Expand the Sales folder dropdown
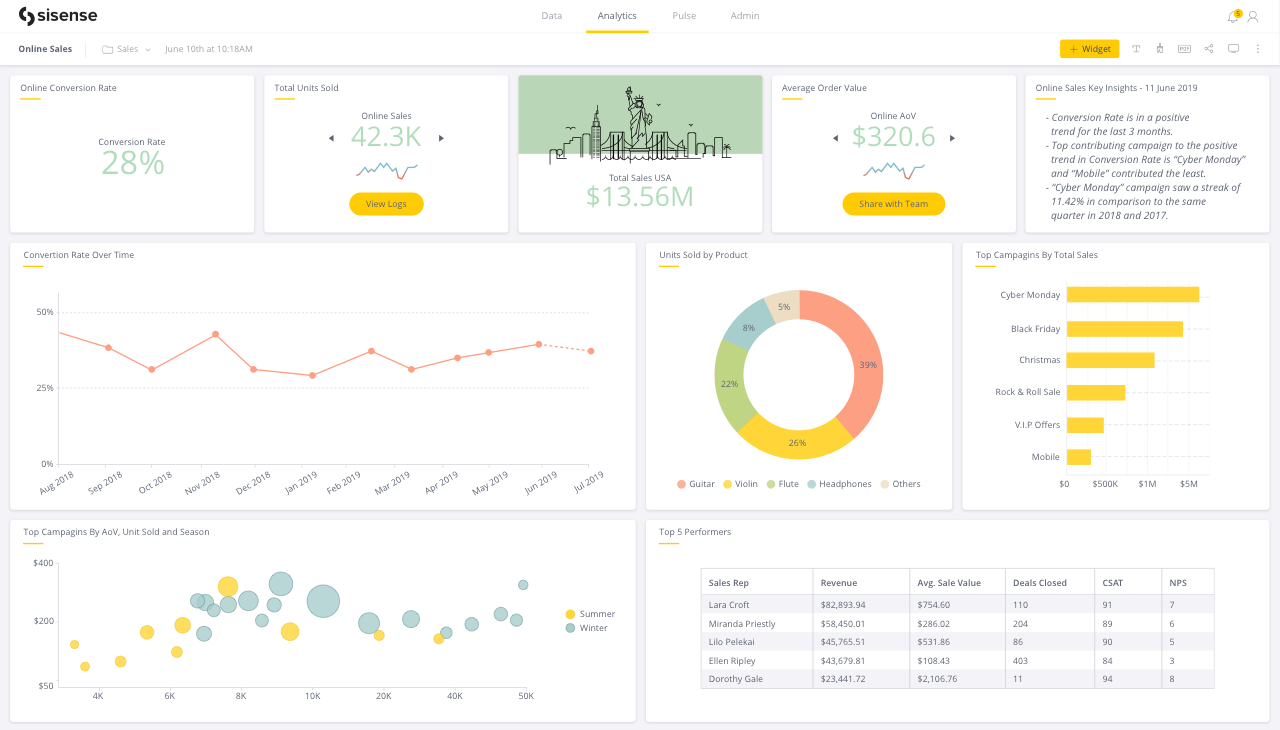Screen dimensions: 1280x730 [126, 49]
